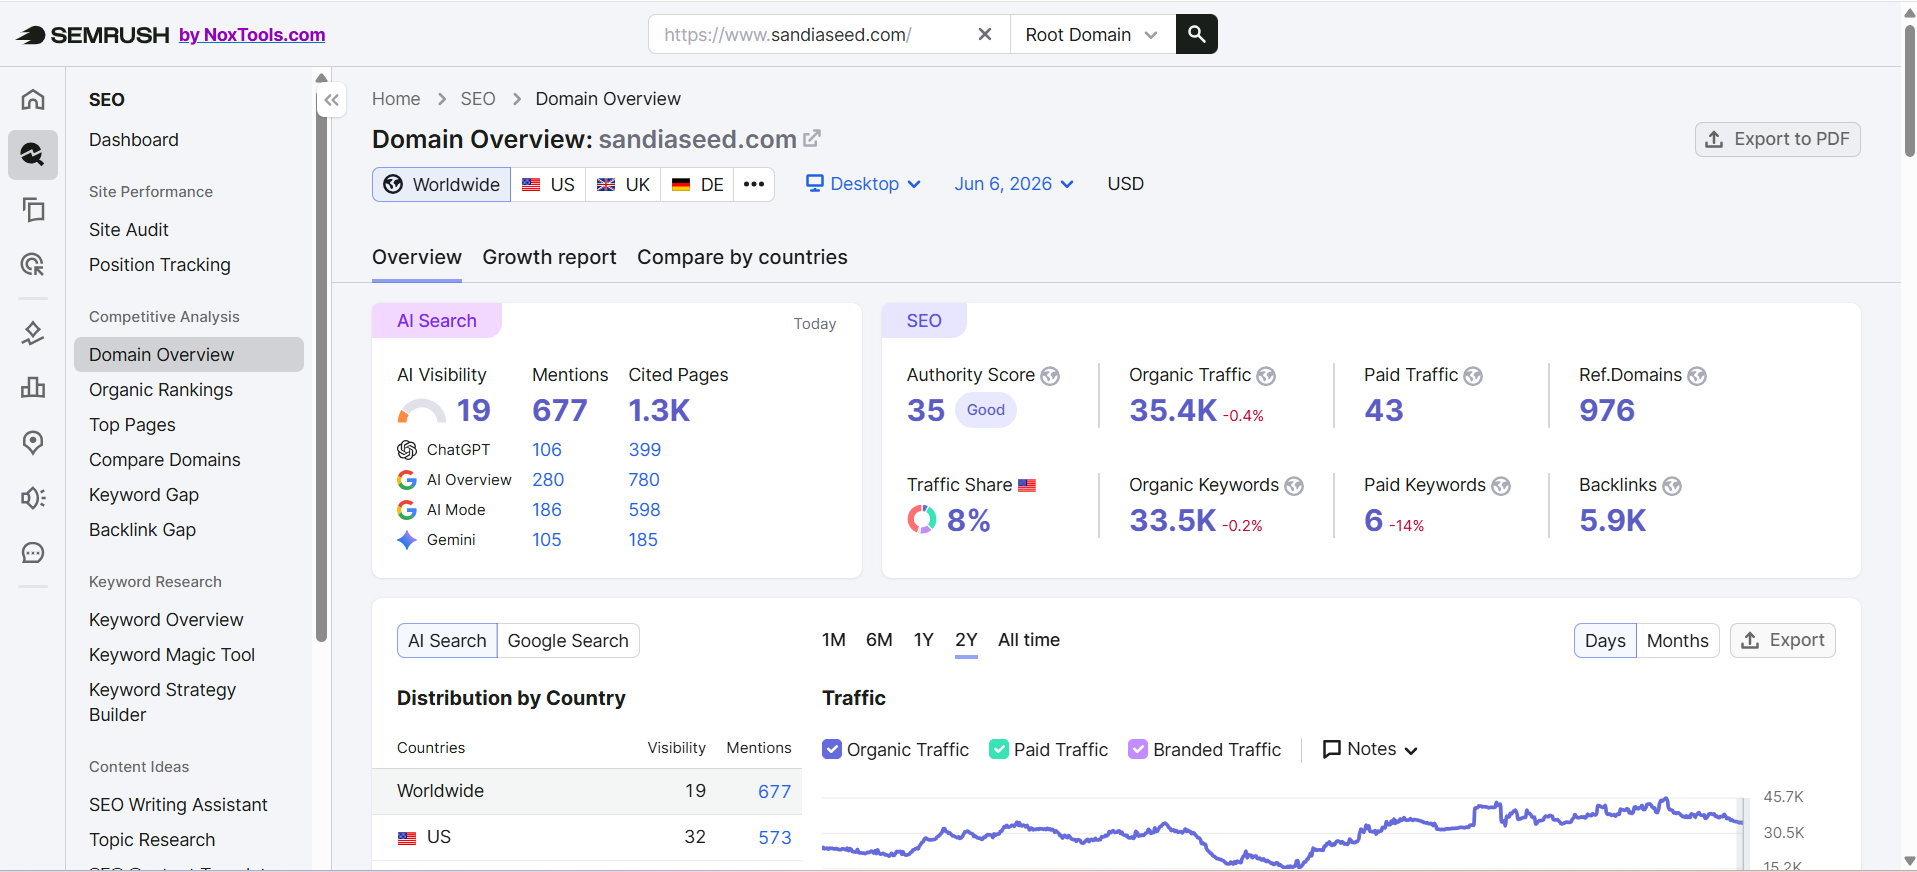Click the magnifier search button
1917x872 pixels.
(x=1196, y=34)
